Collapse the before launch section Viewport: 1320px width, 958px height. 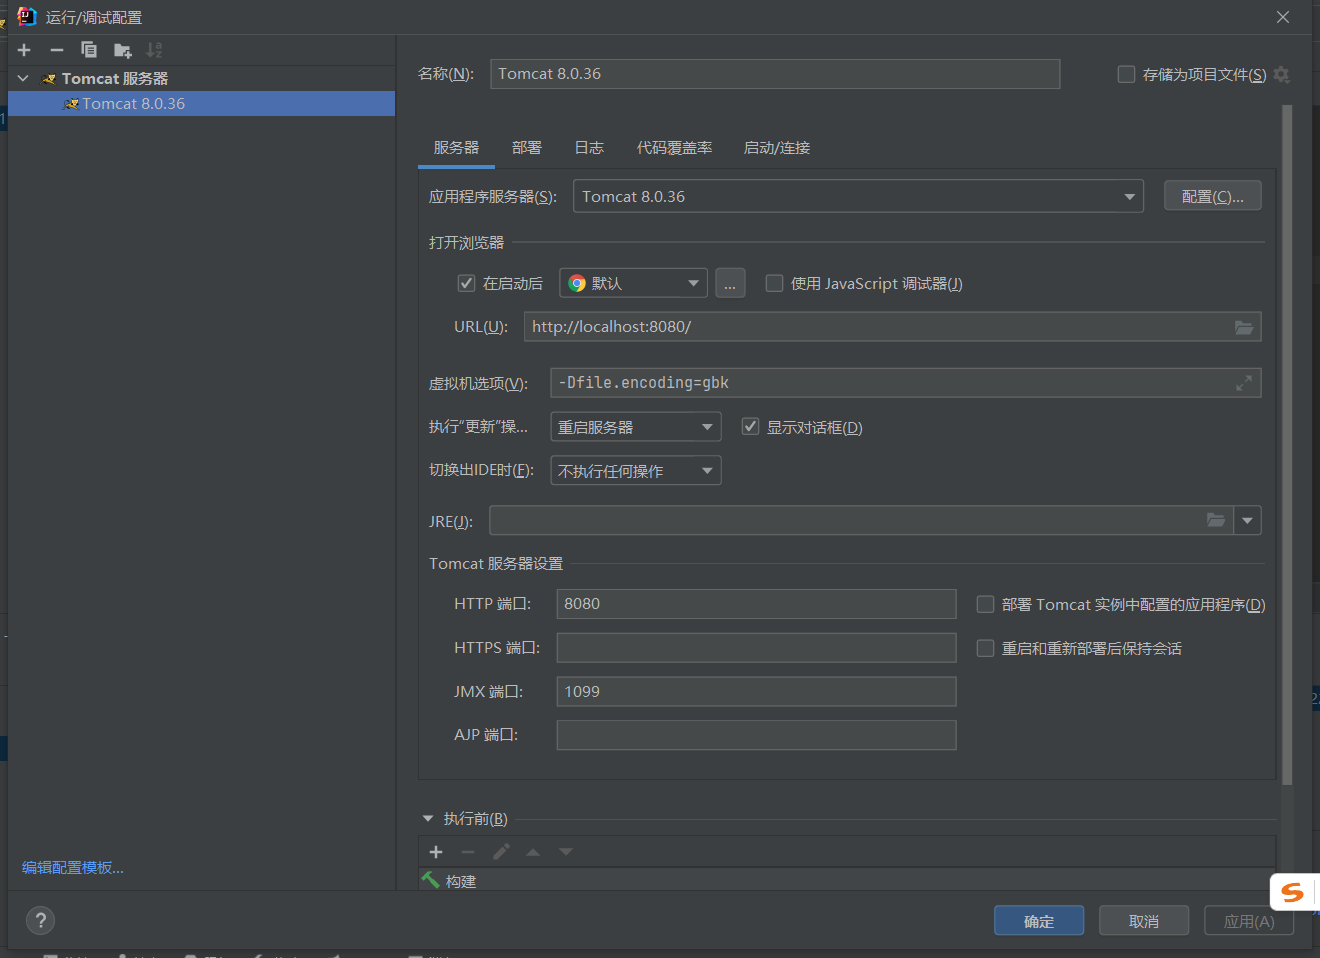click(428, 818)
